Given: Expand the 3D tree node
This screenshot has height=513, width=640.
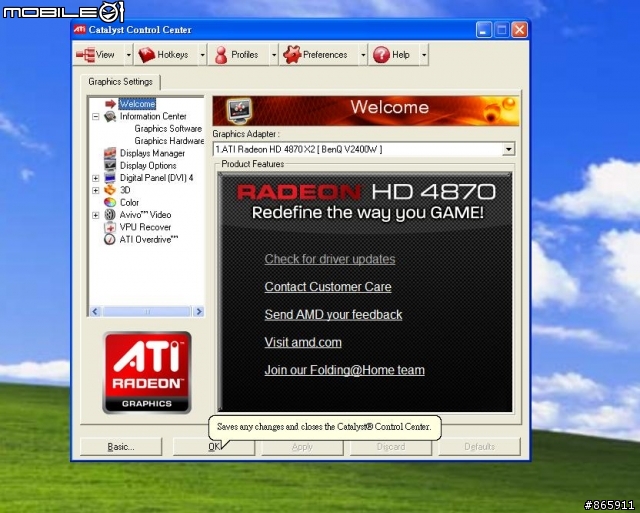Looking at the screenshot, I should click(x=96, y=190).
